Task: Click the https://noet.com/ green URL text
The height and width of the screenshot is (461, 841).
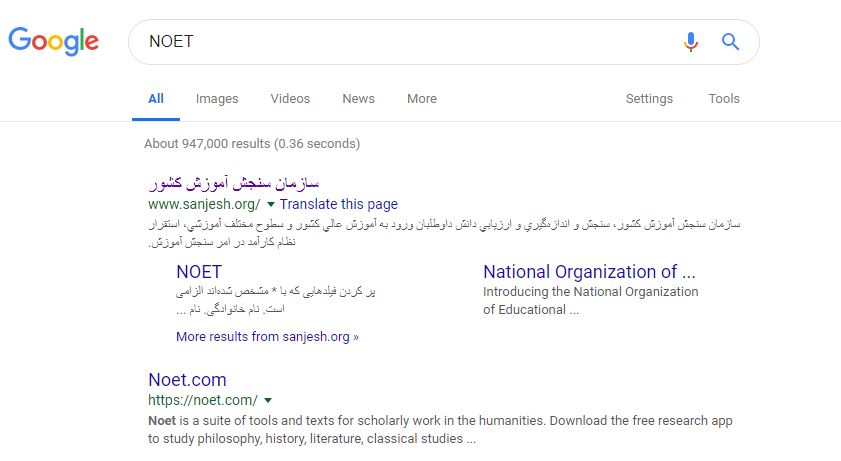Action: pos(203,400)
